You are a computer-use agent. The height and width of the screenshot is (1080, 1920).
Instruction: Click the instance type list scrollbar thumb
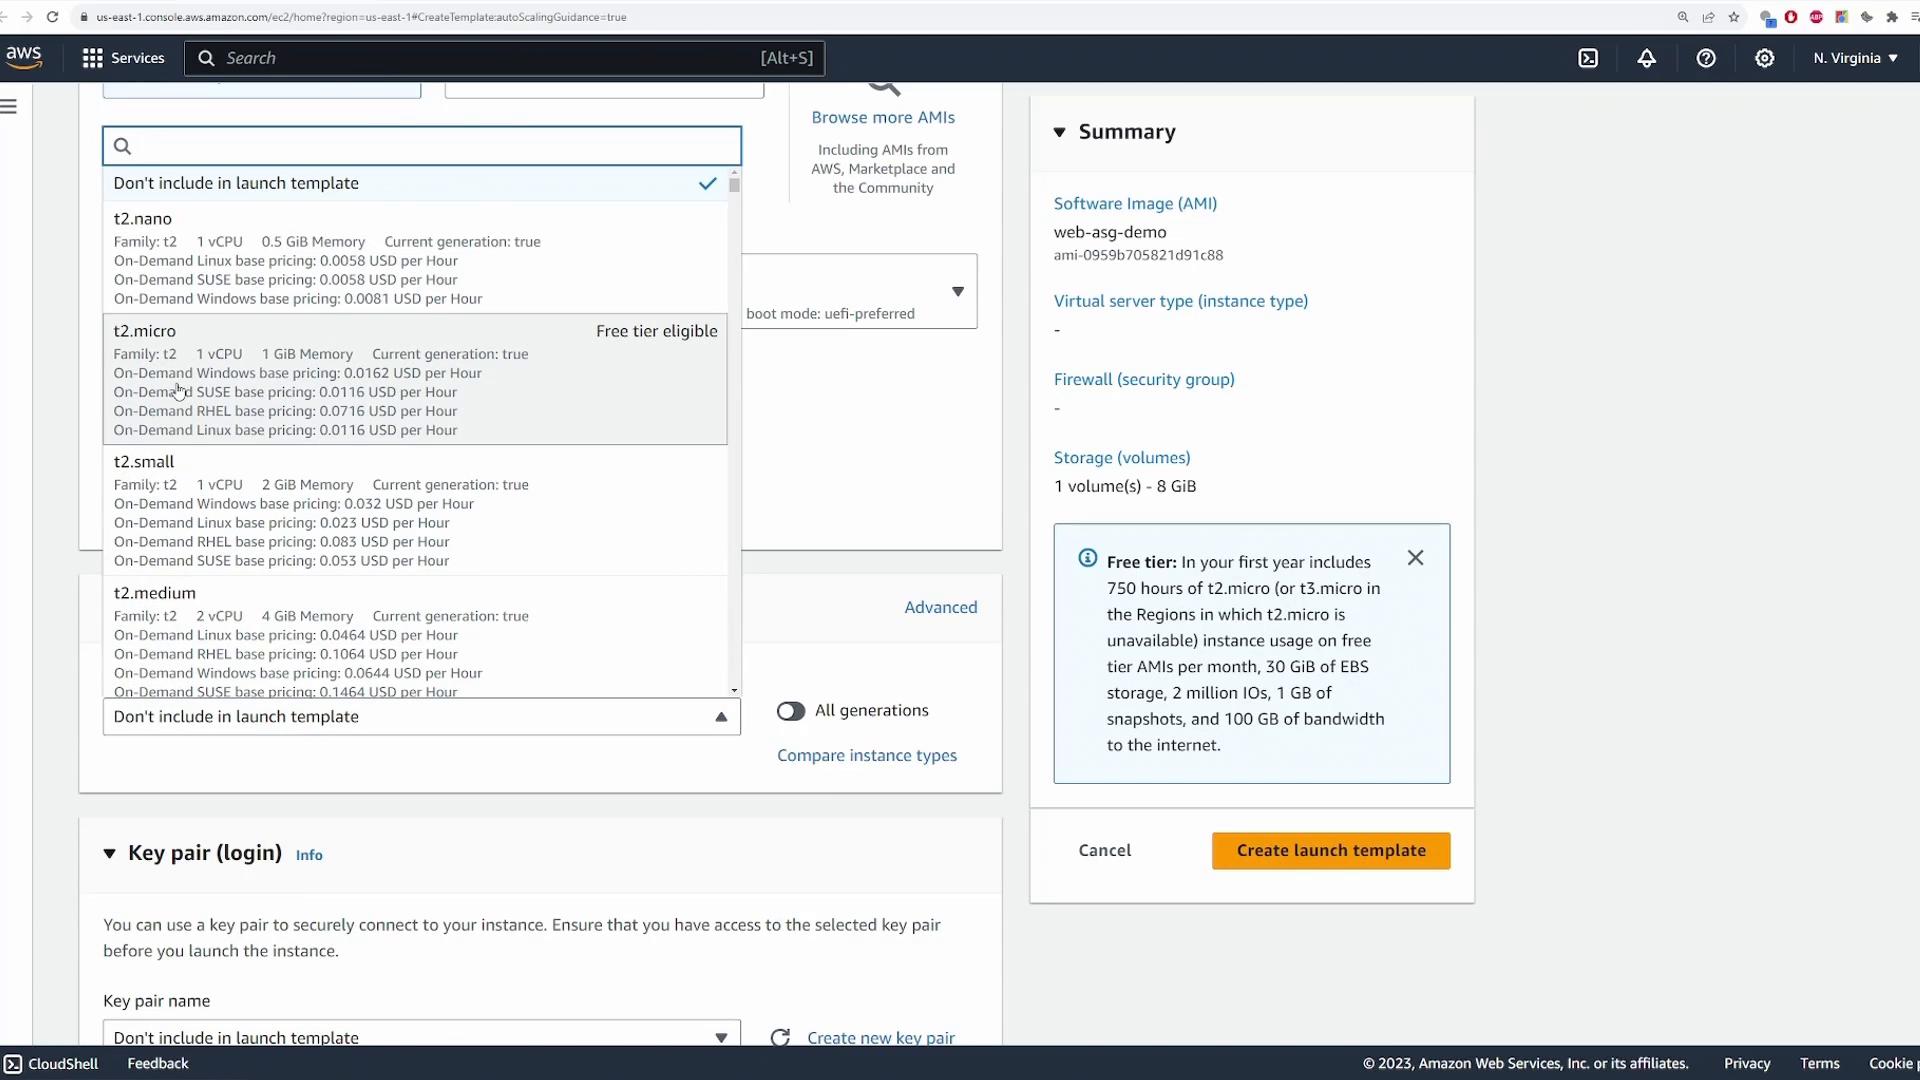734,184
